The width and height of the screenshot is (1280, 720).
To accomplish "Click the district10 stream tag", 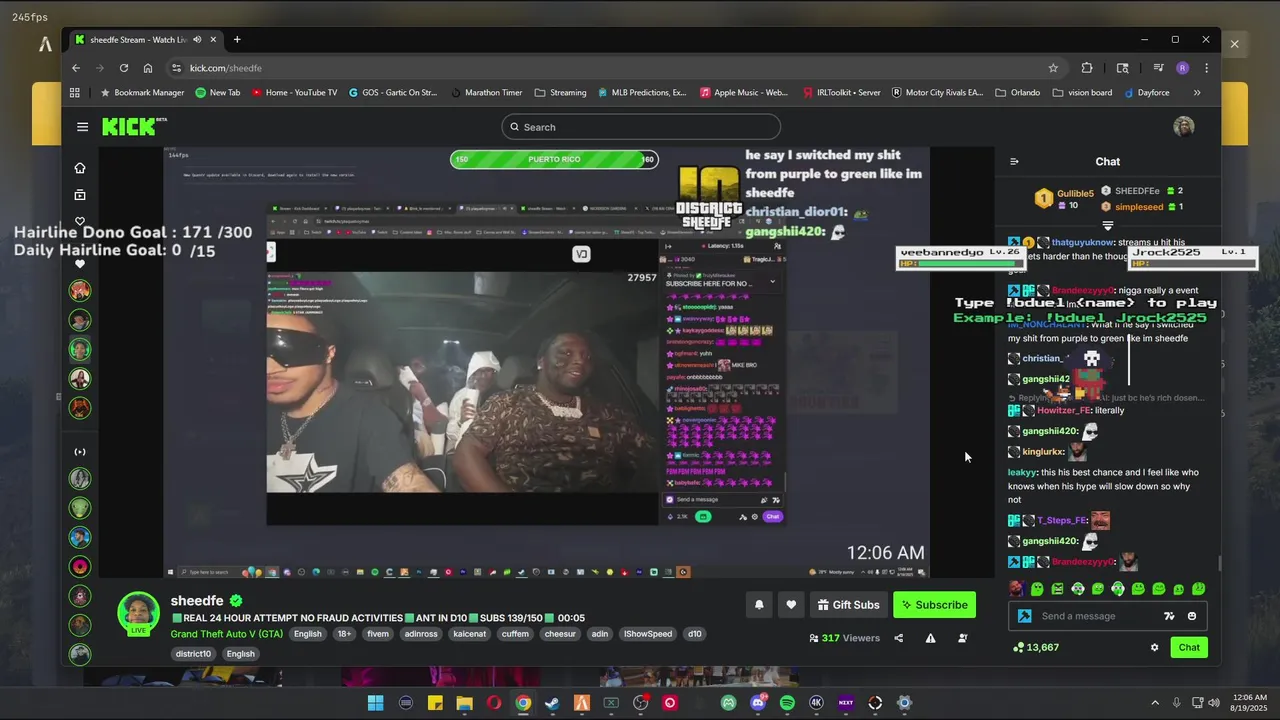I will 193,654.
